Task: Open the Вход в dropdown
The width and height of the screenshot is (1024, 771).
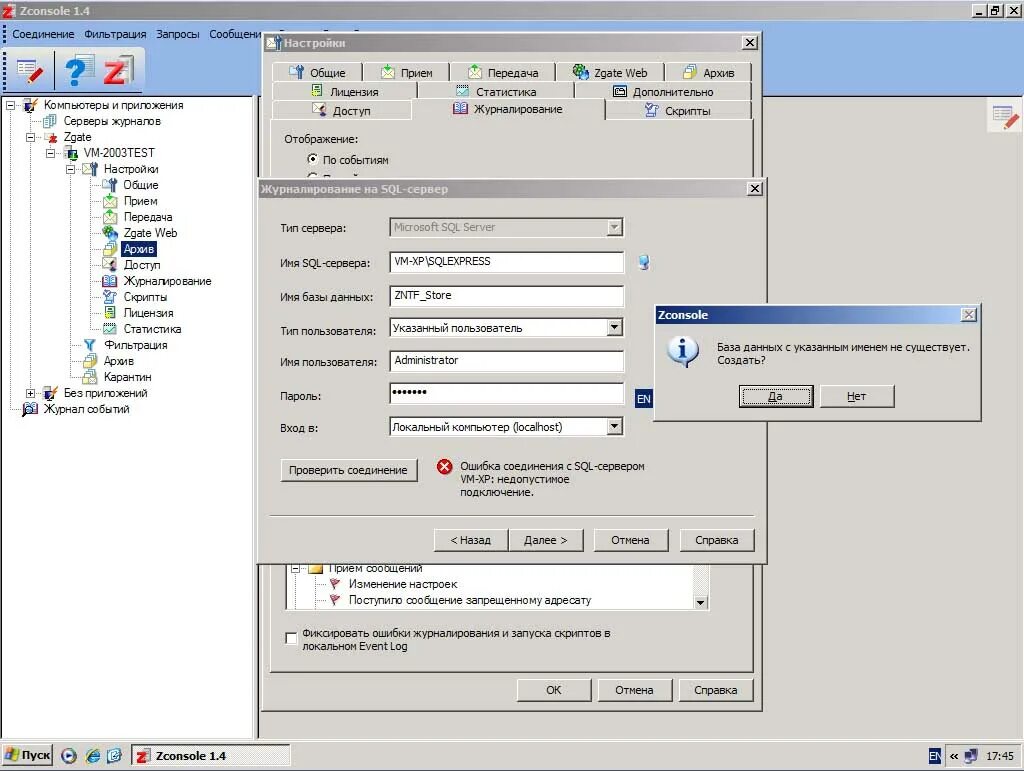Action: tap(615, 426)
